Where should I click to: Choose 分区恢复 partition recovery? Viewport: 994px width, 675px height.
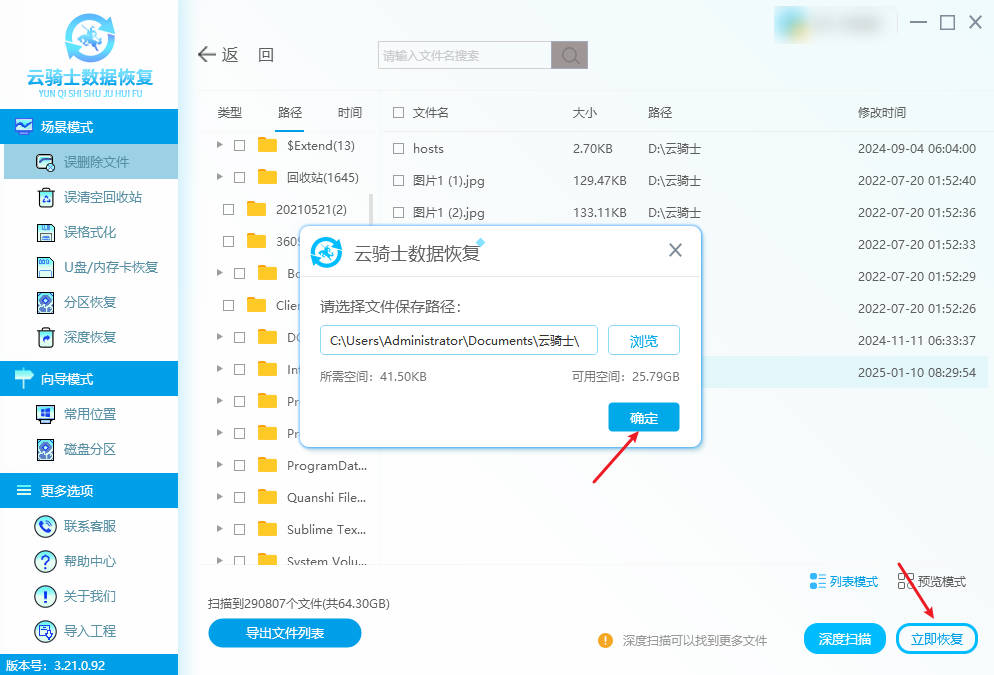point(45,302)
